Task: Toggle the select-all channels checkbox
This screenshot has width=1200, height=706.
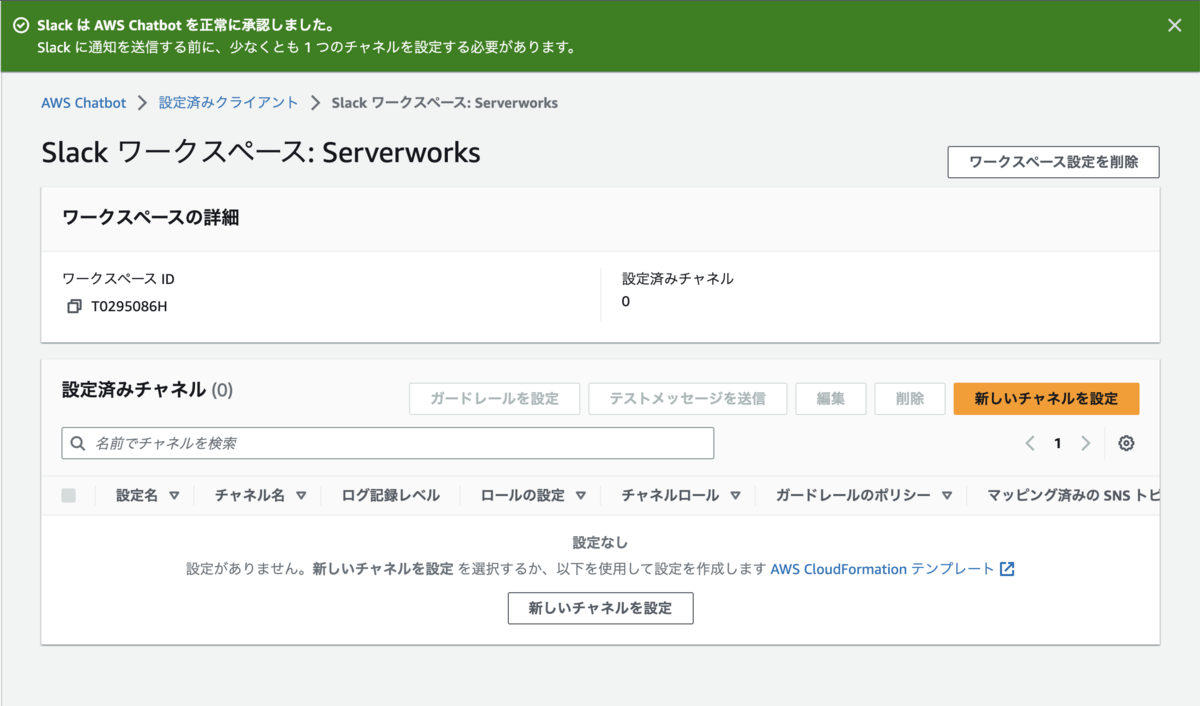Action: point(69,495)
